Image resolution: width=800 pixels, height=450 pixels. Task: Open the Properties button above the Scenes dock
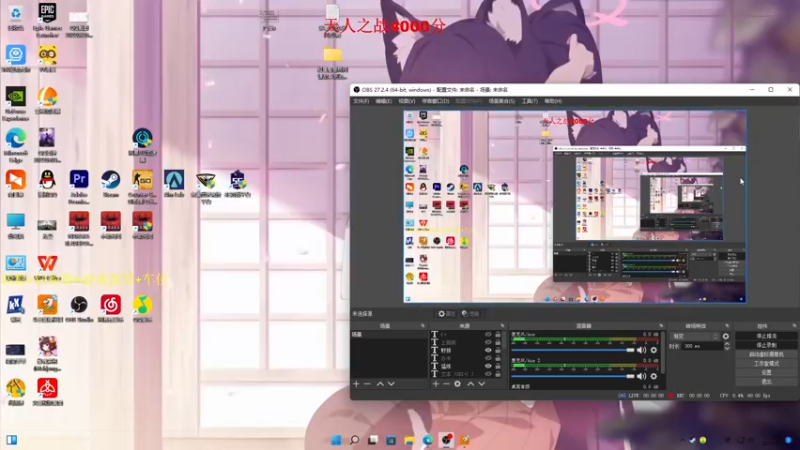[446, 314]
